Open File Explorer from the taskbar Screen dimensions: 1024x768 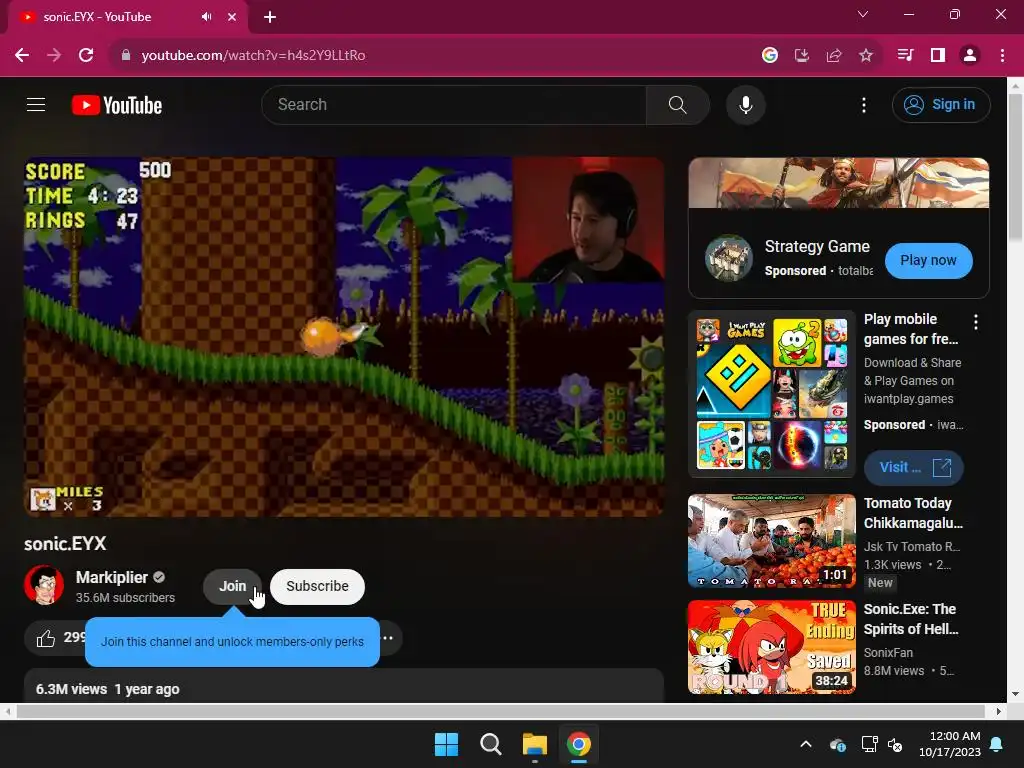pyautogui.click(x=535, y=744)
